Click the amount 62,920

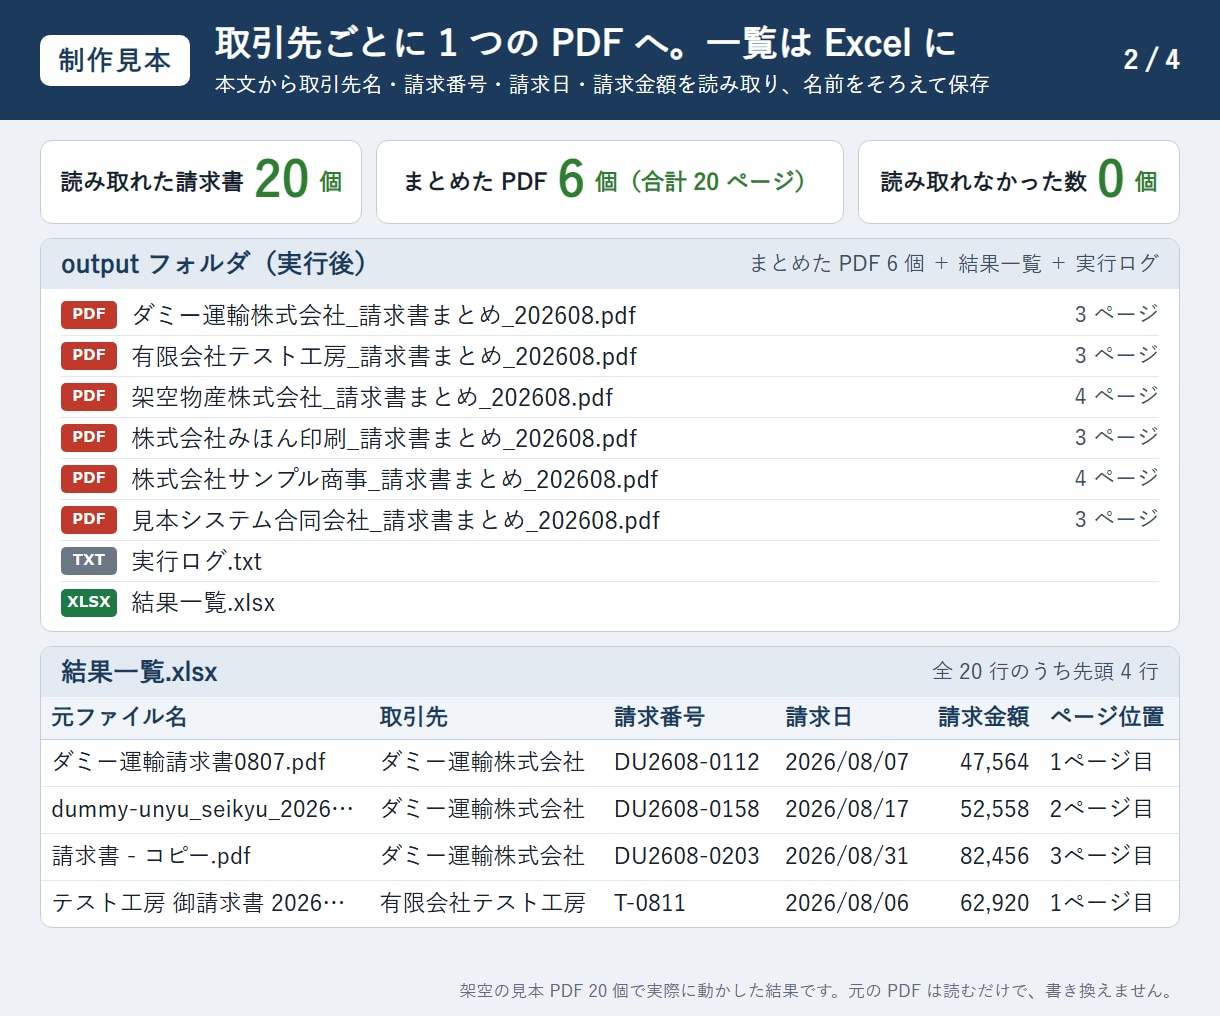click(995, 903)
